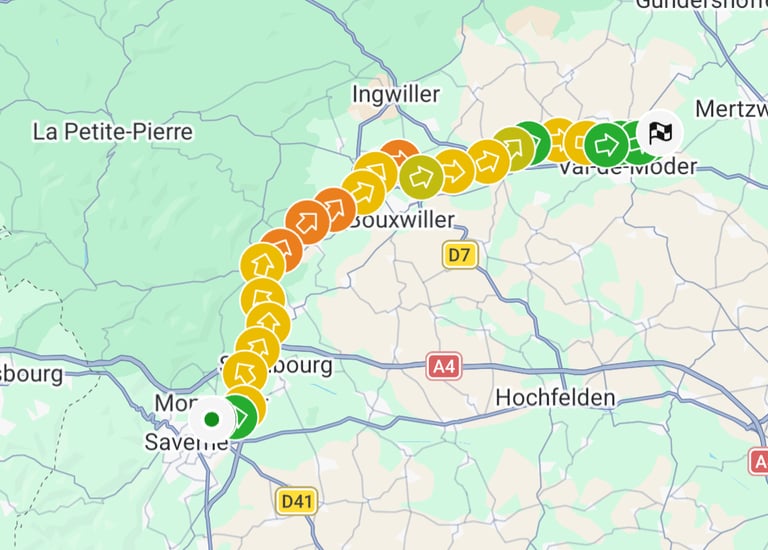The width and height of the screenshot is (768, 550).
Task: Click the Bouxwiller town label
Action: (x=403, y=219)
